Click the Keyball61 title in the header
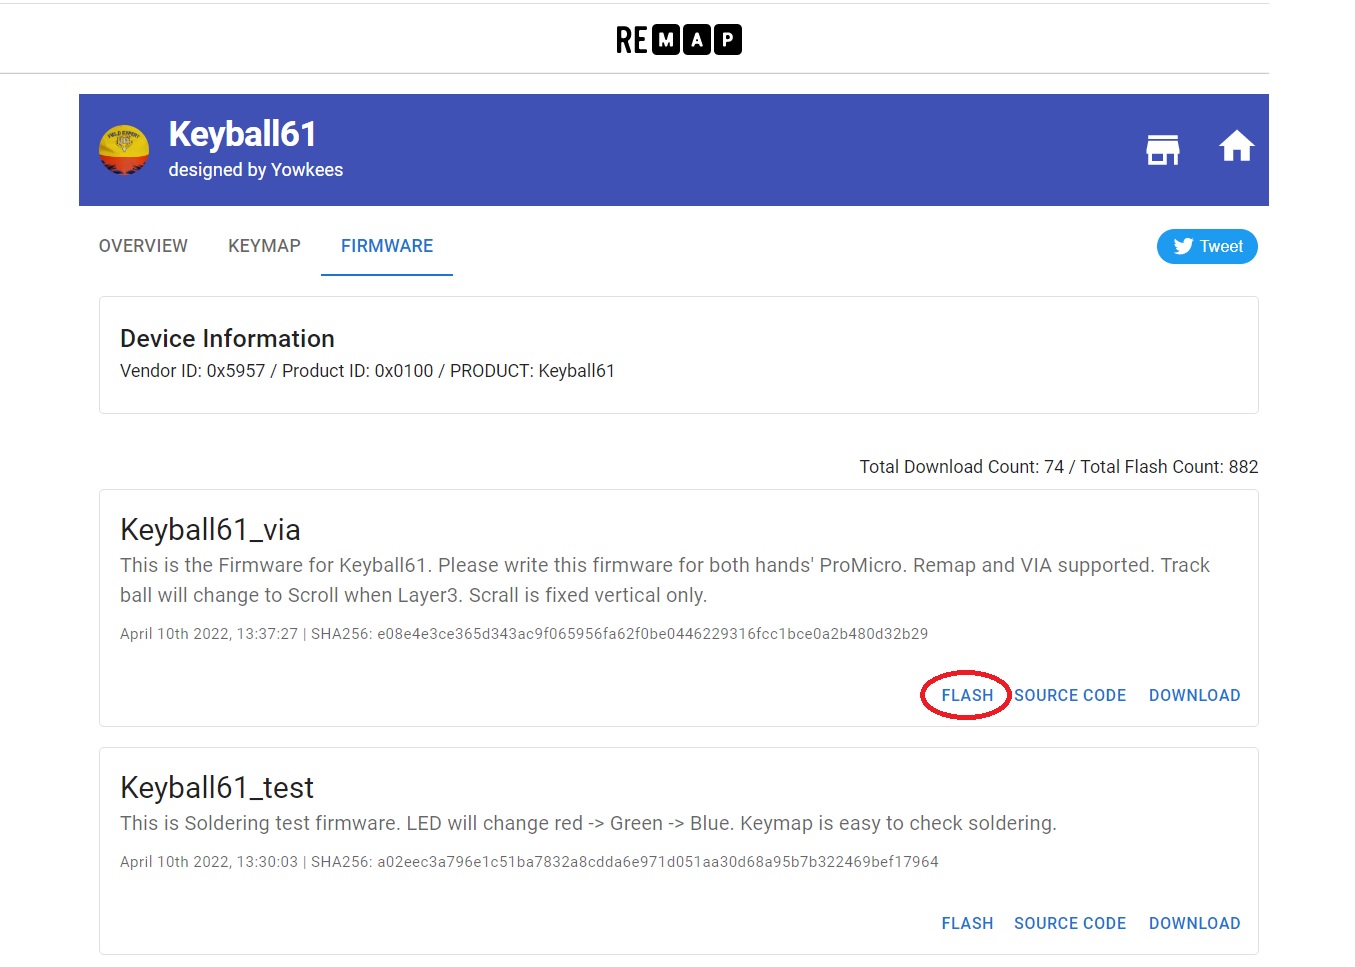 [243, 134]
